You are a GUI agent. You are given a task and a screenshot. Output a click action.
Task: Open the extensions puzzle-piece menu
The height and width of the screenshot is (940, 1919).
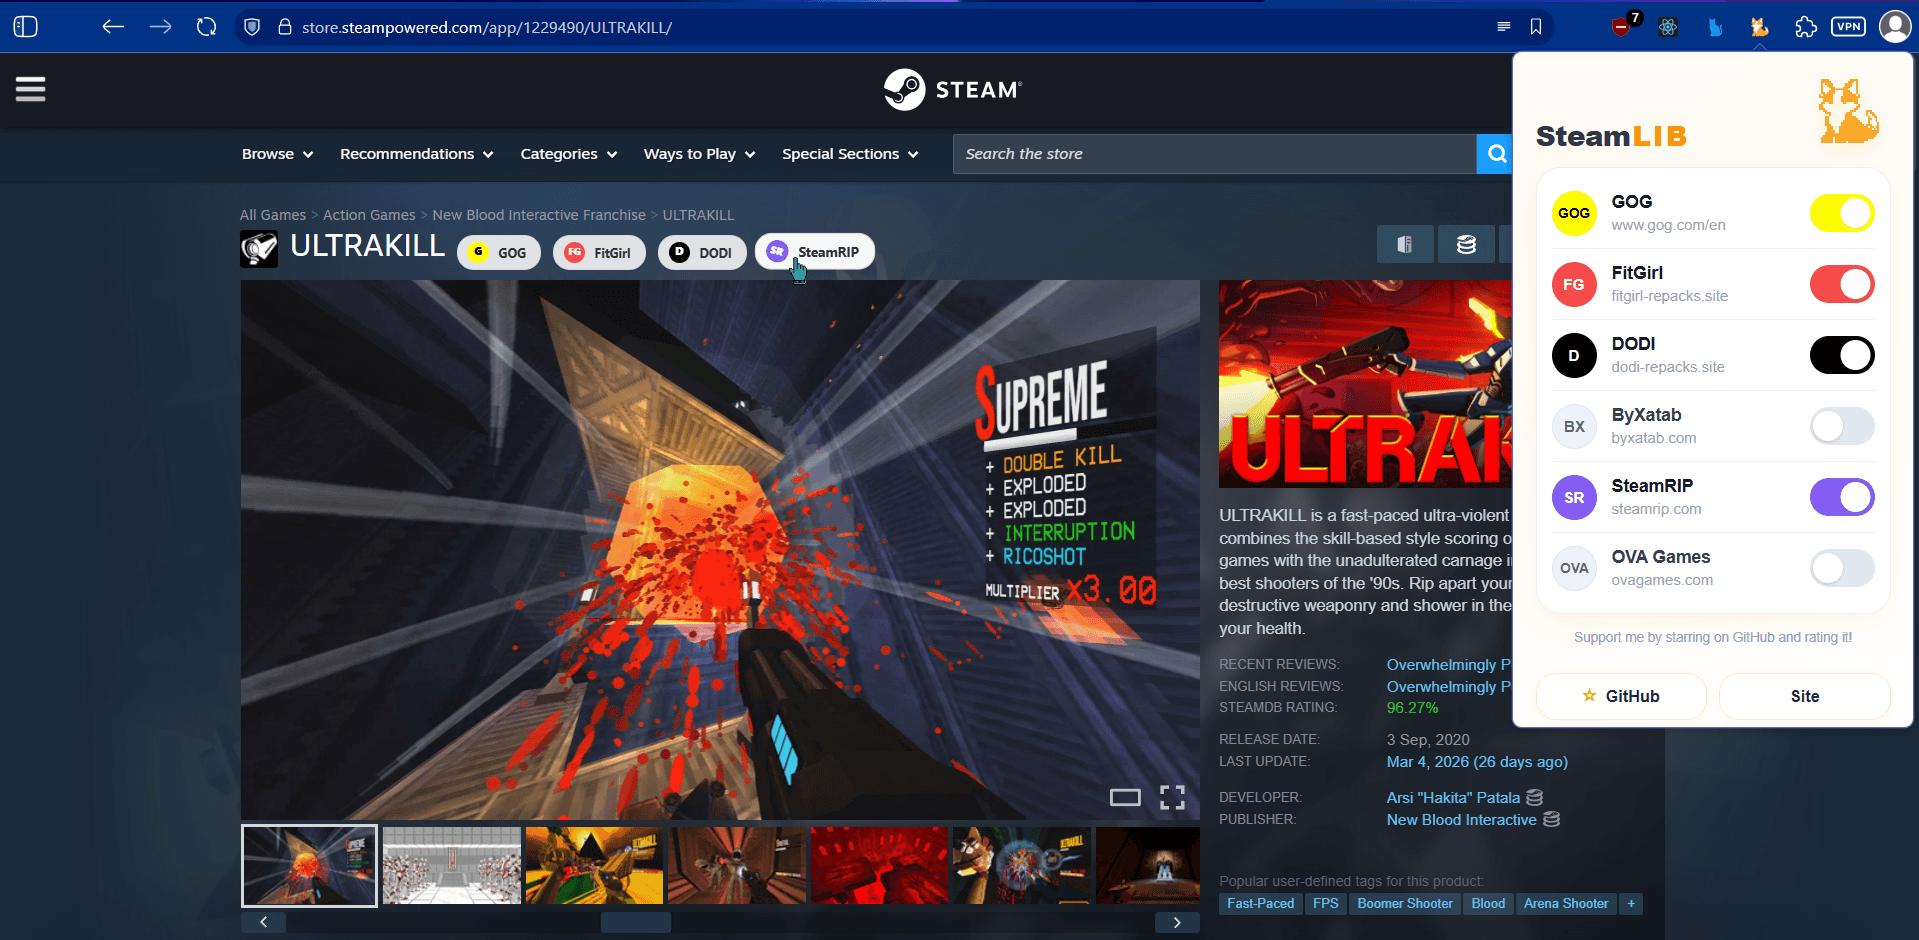coord(1805,27)
